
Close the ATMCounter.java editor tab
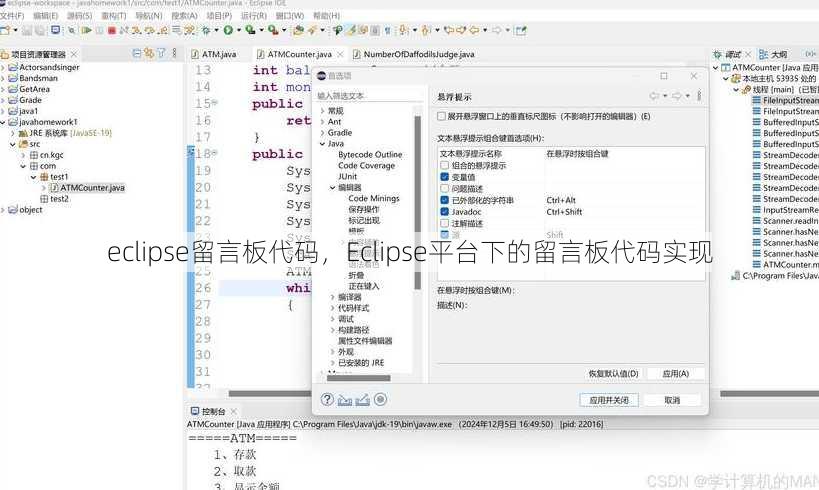340,54
